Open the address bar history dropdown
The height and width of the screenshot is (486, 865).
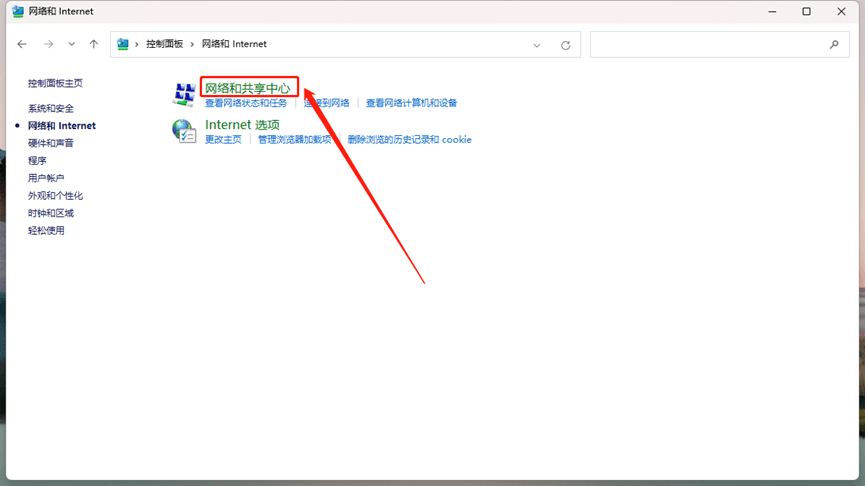537,45
